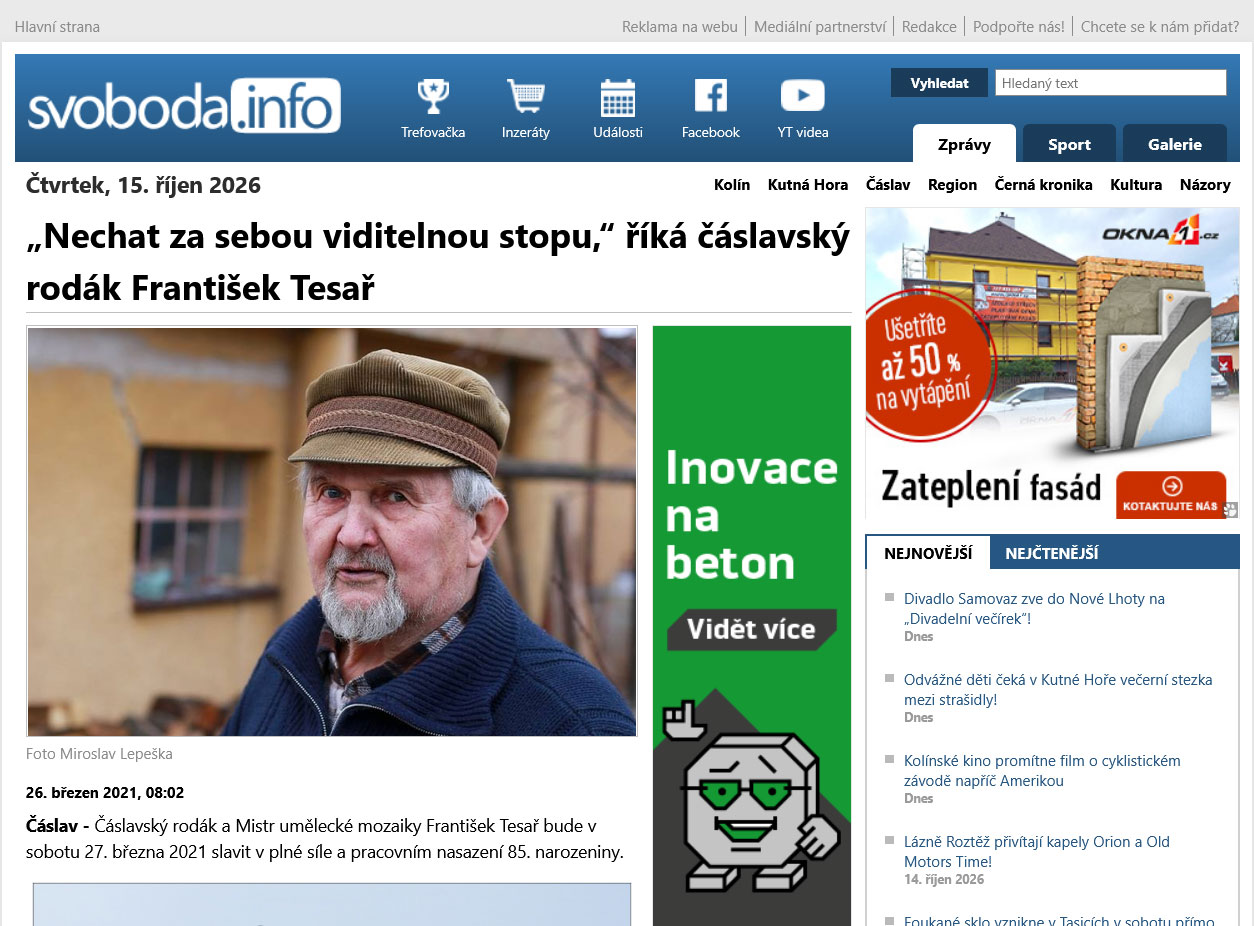
Task: Focus the Hledaný text search field
Action: click(1111, 83)
